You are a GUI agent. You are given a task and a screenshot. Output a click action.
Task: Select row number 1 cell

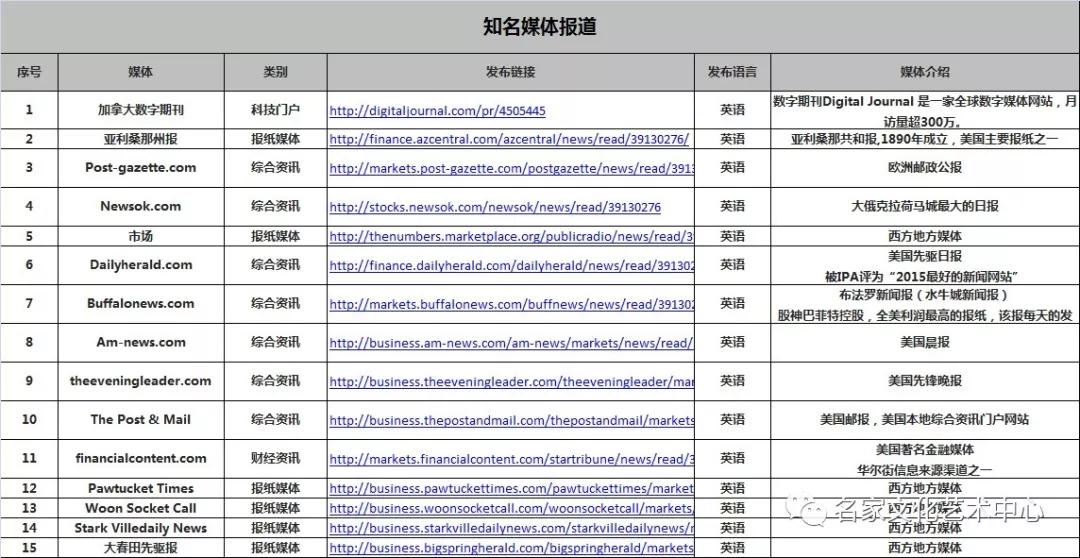coord(29,110)
